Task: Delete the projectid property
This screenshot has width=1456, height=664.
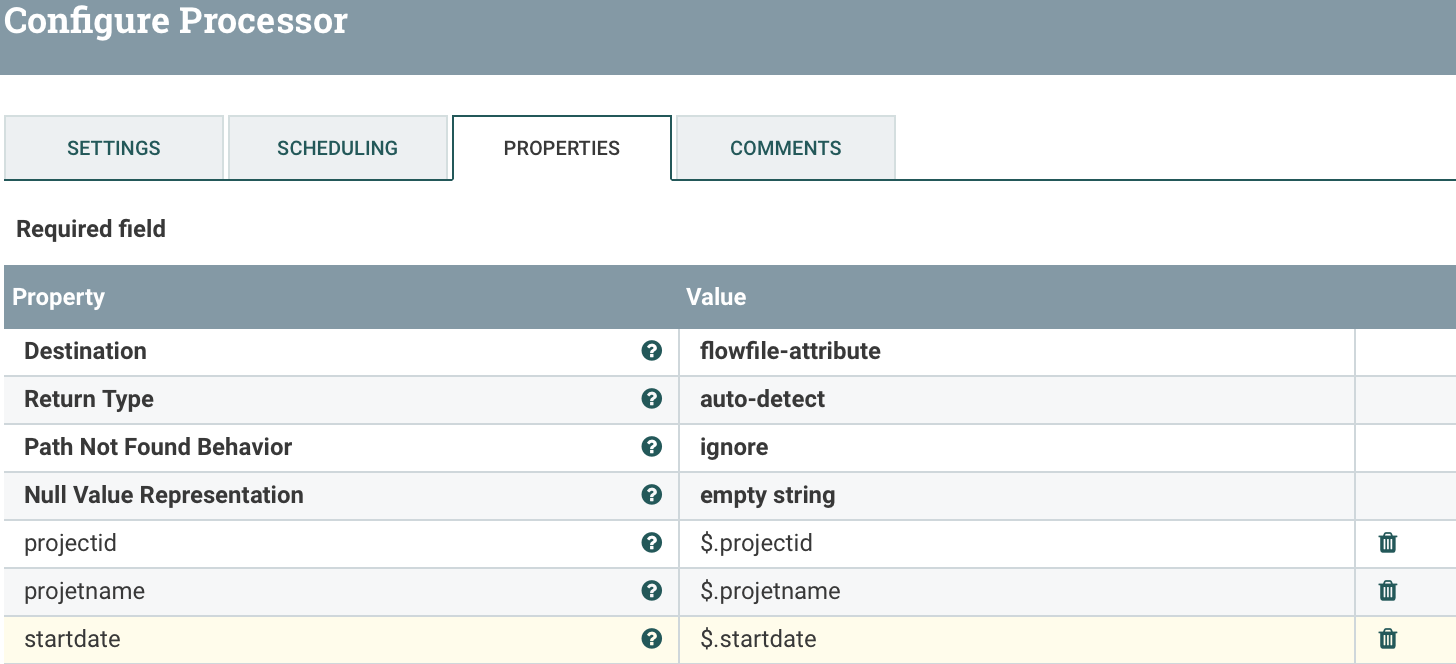Action: (1387, 543)
